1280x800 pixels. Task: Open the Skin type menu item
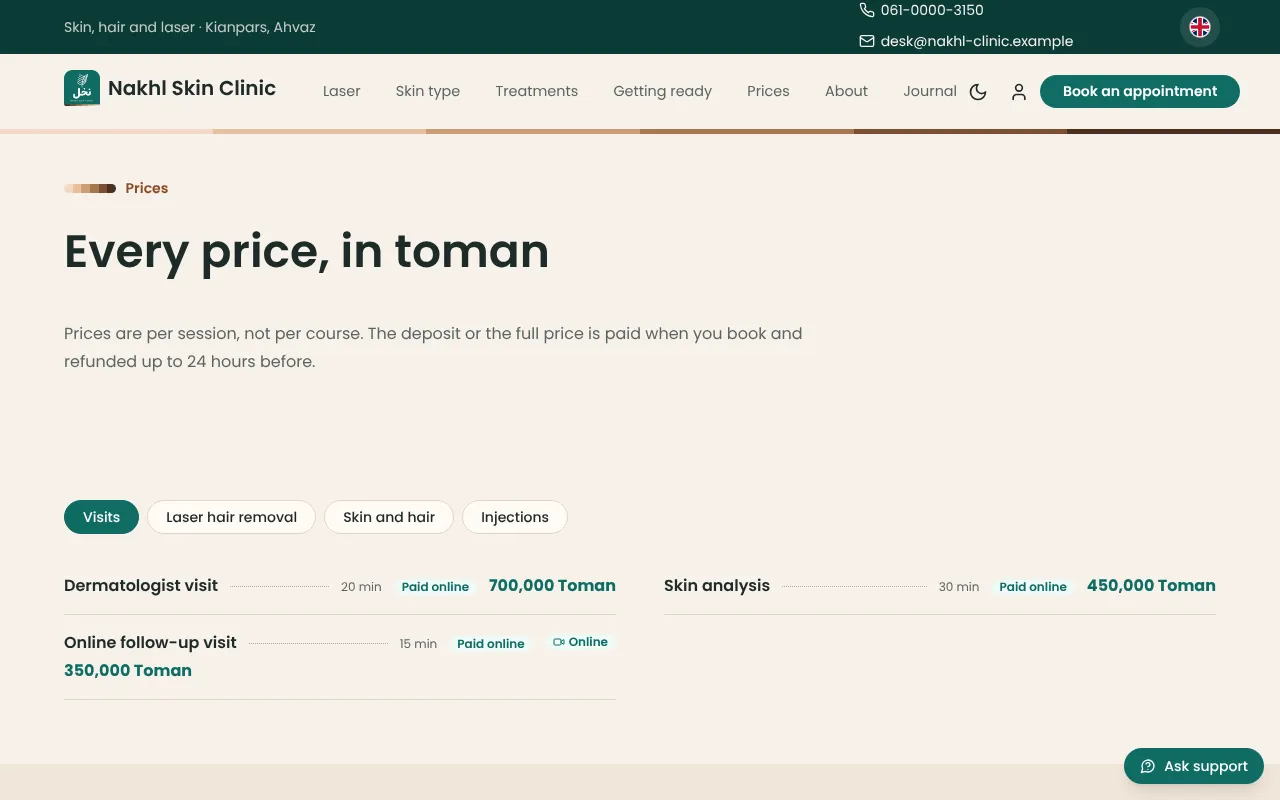pyautogui.click(x=428, y=91)
